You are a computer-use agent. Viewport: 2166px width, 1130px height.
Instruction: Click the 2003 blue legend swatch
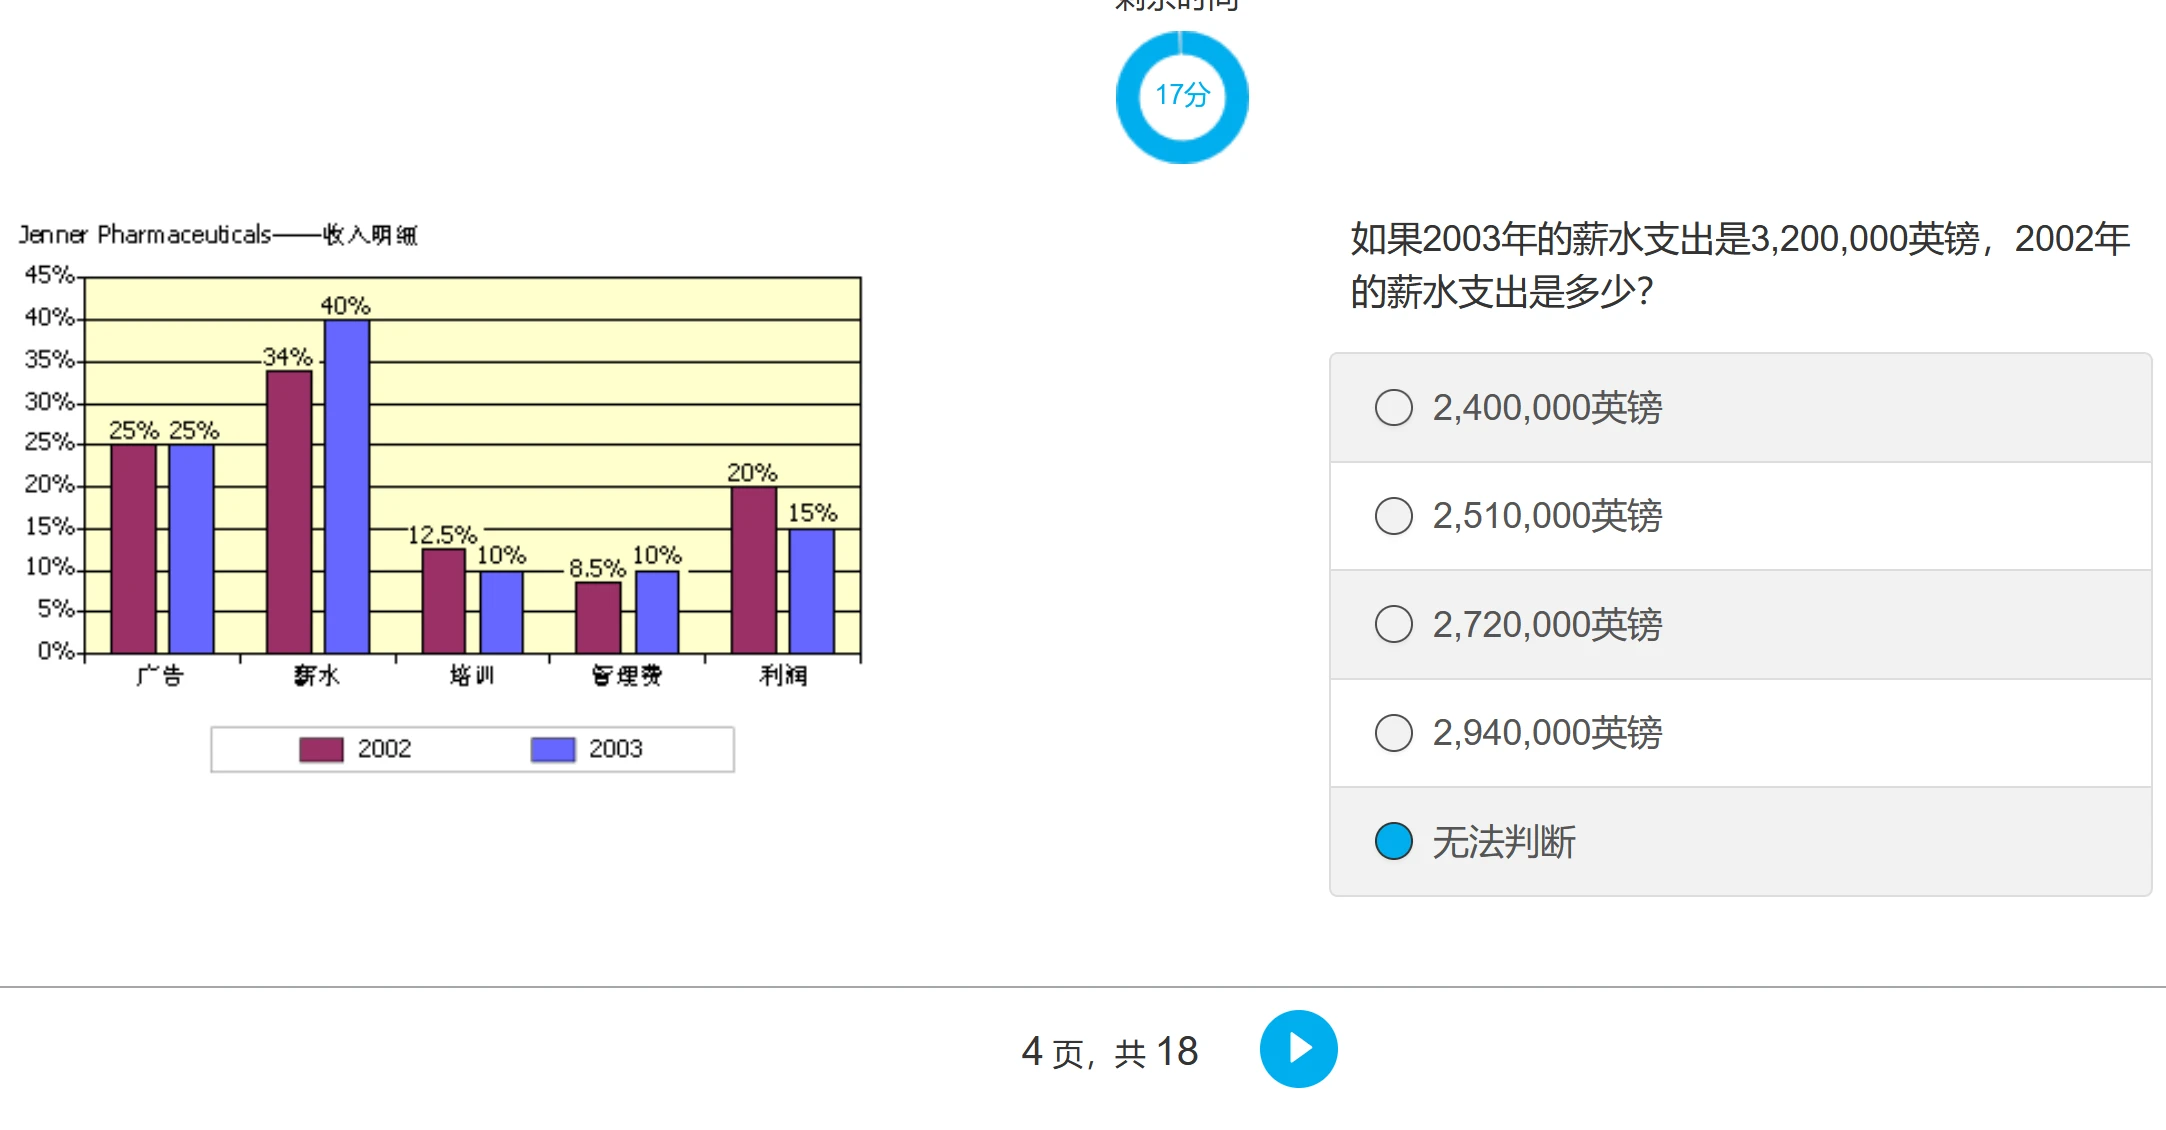(x=552, y=749)
